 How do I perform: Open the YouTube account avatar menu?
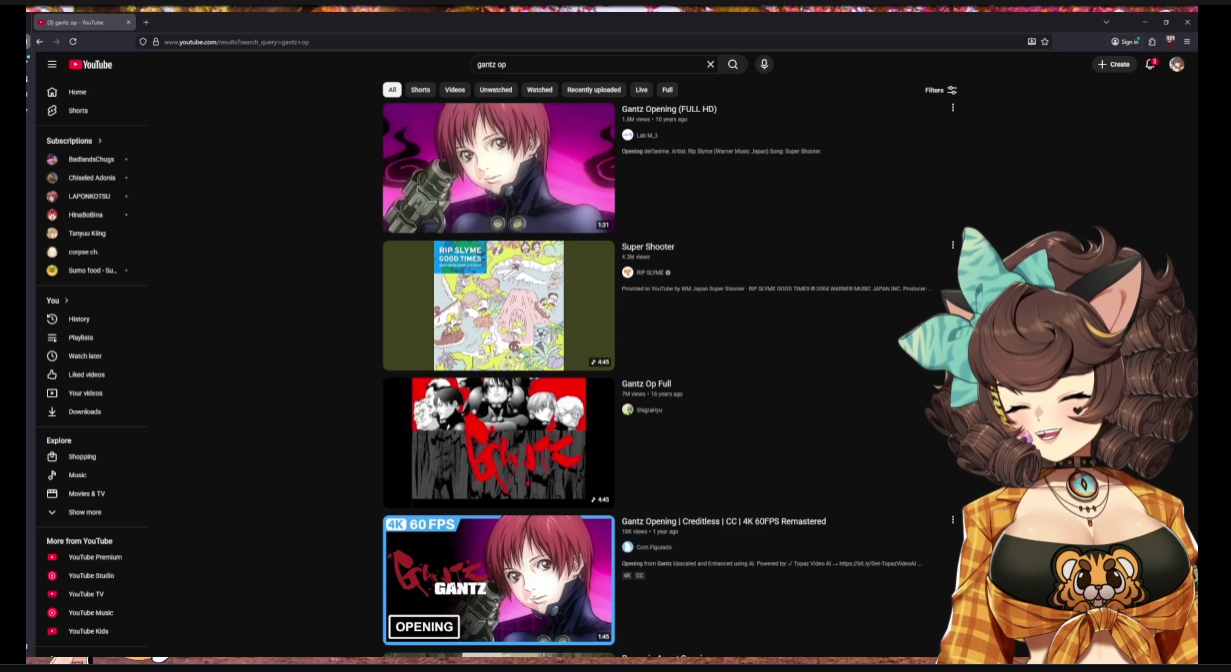[x=1177, y=64]
